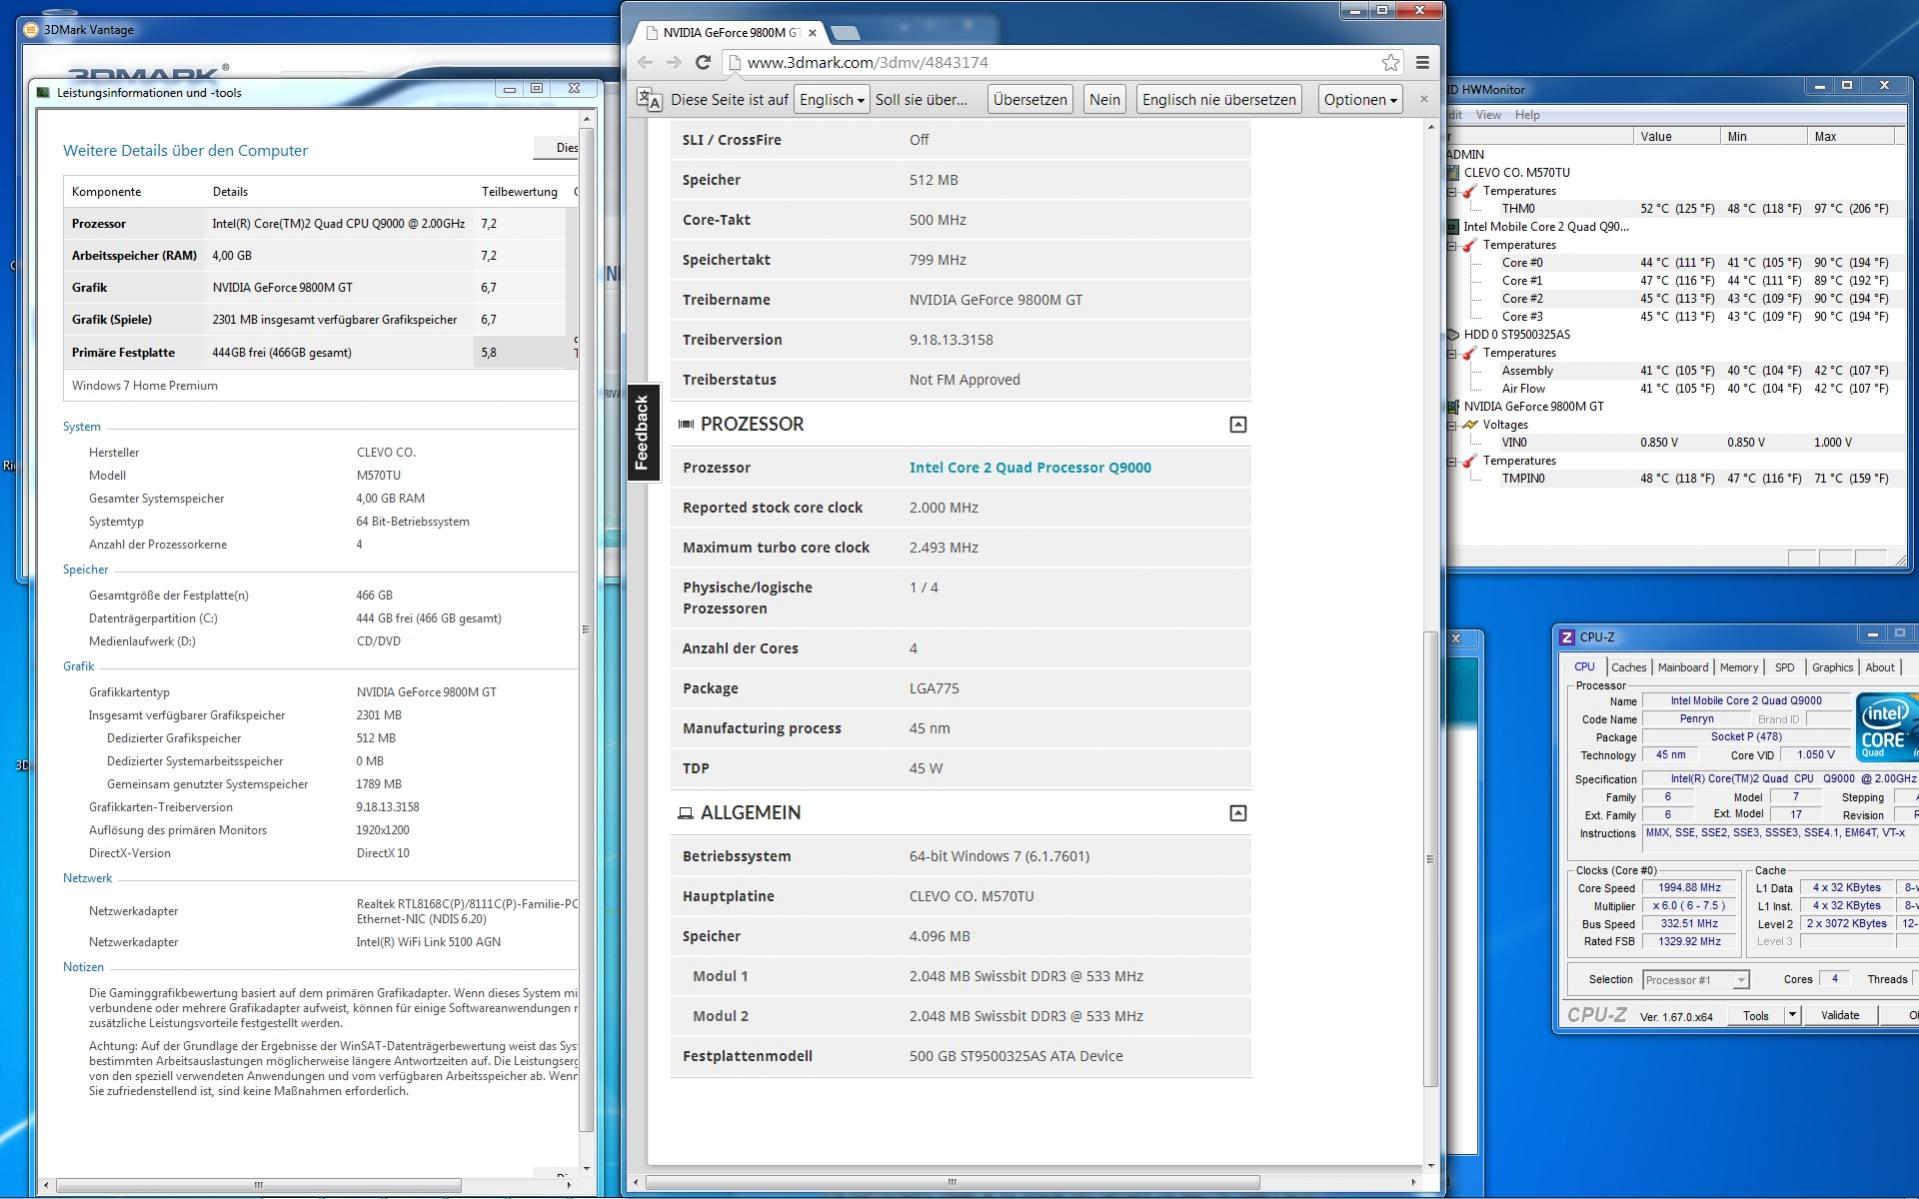Open the View menu in HWMonitor
This screenshot has width=1919, height=1199.
tap(1488, 115)
